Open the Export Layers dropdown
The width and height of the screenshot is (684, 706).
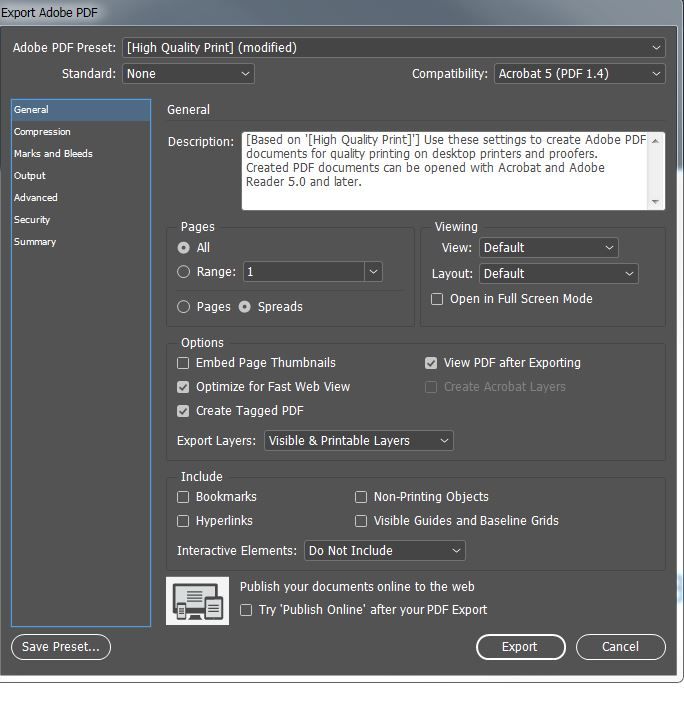(358, 440)
